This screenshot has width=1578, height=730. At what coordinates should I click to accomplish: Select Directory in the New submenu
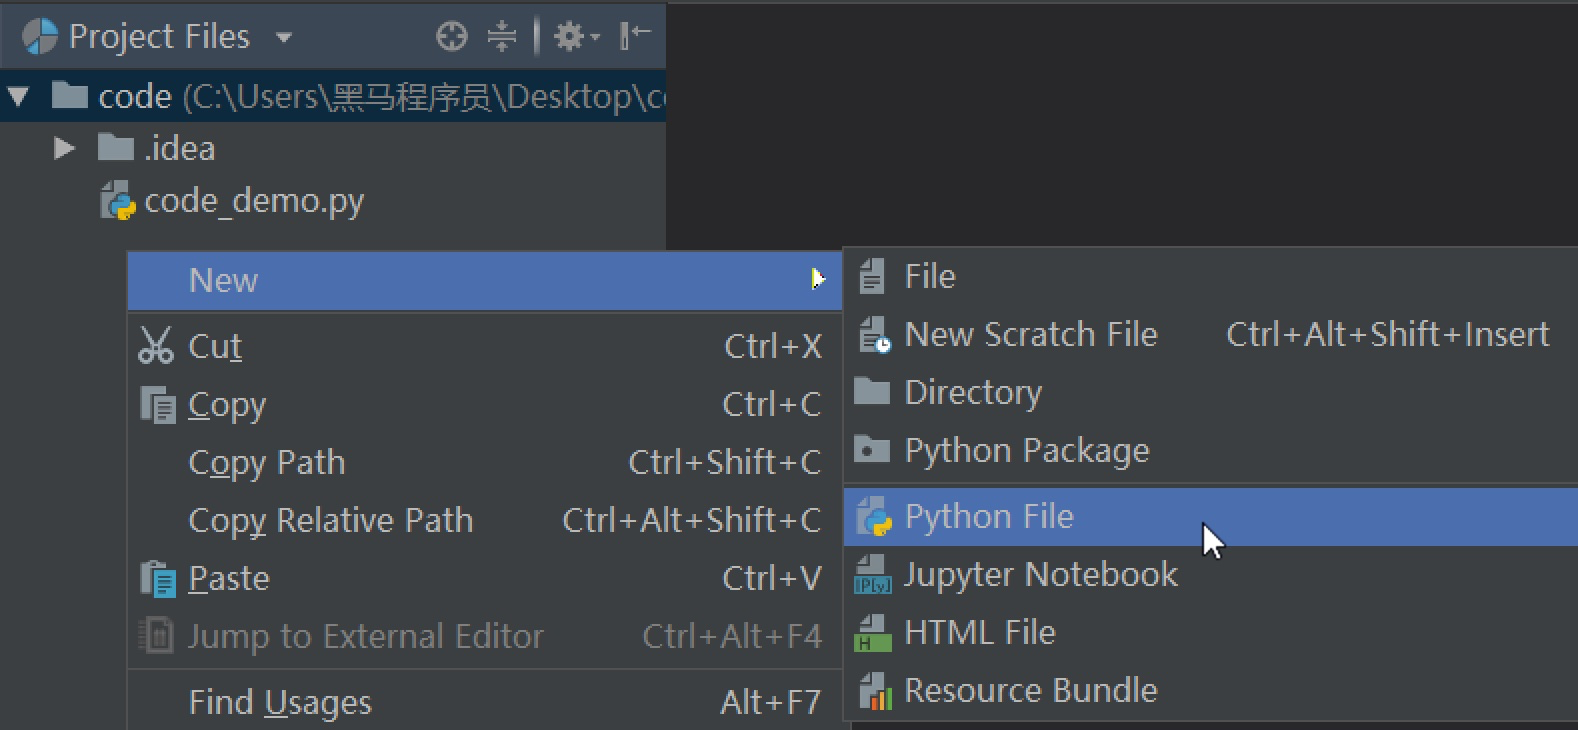pyautogui.click(x=972, y=393)
